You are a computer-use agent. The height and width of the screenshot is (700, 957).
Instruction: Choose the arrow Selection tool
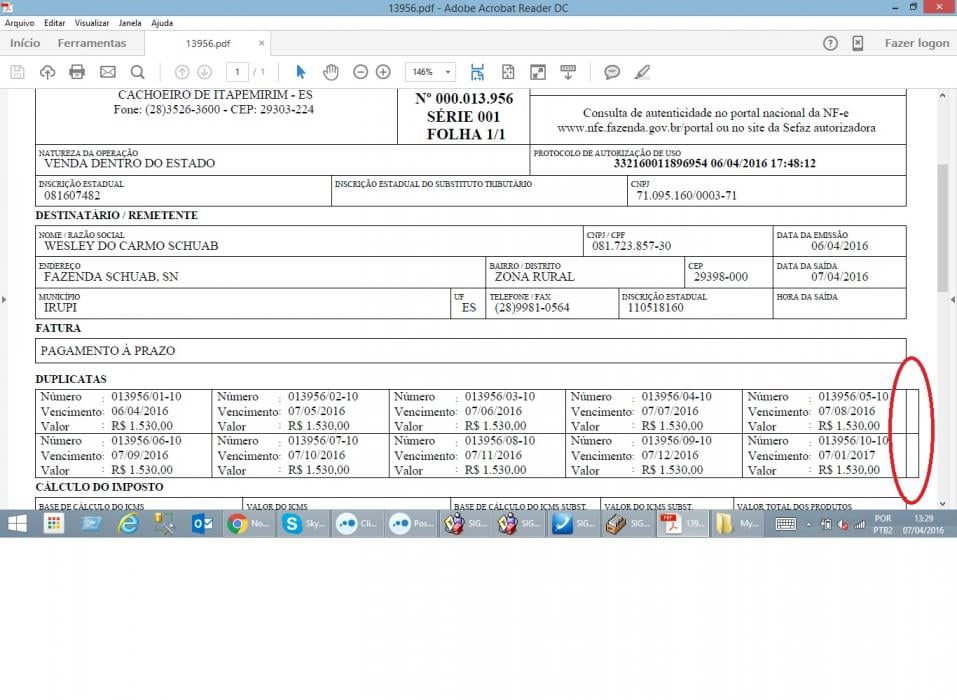pos(300,72)
